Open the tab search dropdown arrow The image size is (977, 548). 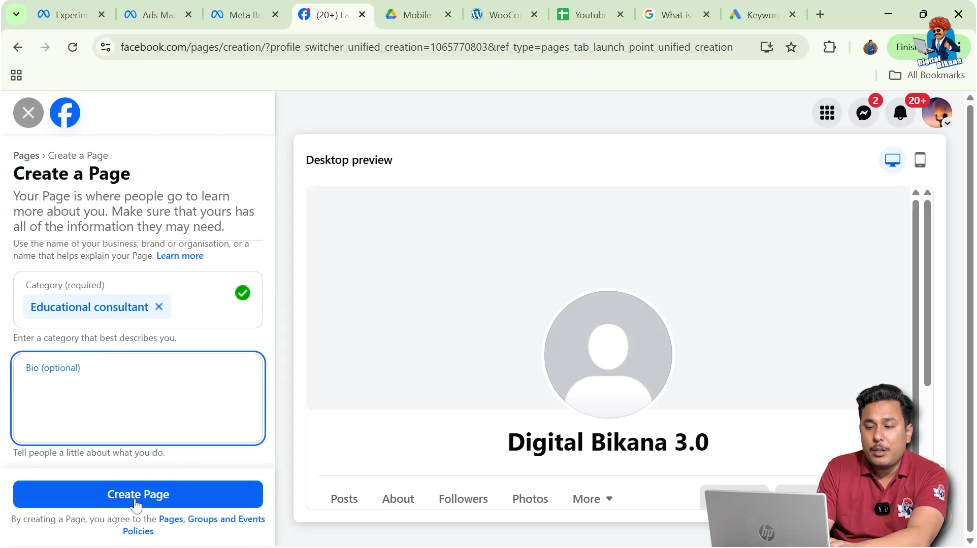pyautogui.click(x=16, y=14)
